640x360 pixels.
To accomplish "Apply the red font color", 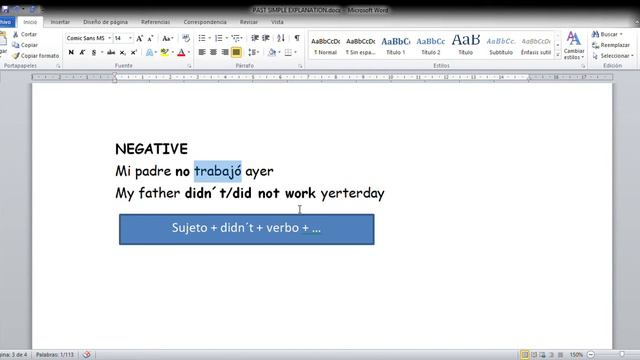I will [182, 52].
